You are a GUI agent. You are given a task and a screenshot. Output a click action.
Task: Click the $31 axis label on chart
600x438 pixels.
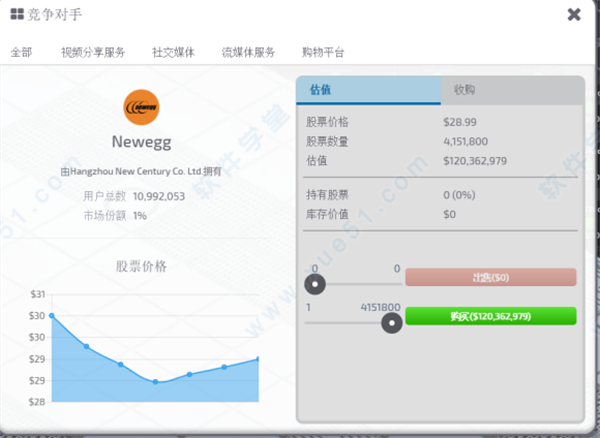pyautogui.click(x=38, y=294)
